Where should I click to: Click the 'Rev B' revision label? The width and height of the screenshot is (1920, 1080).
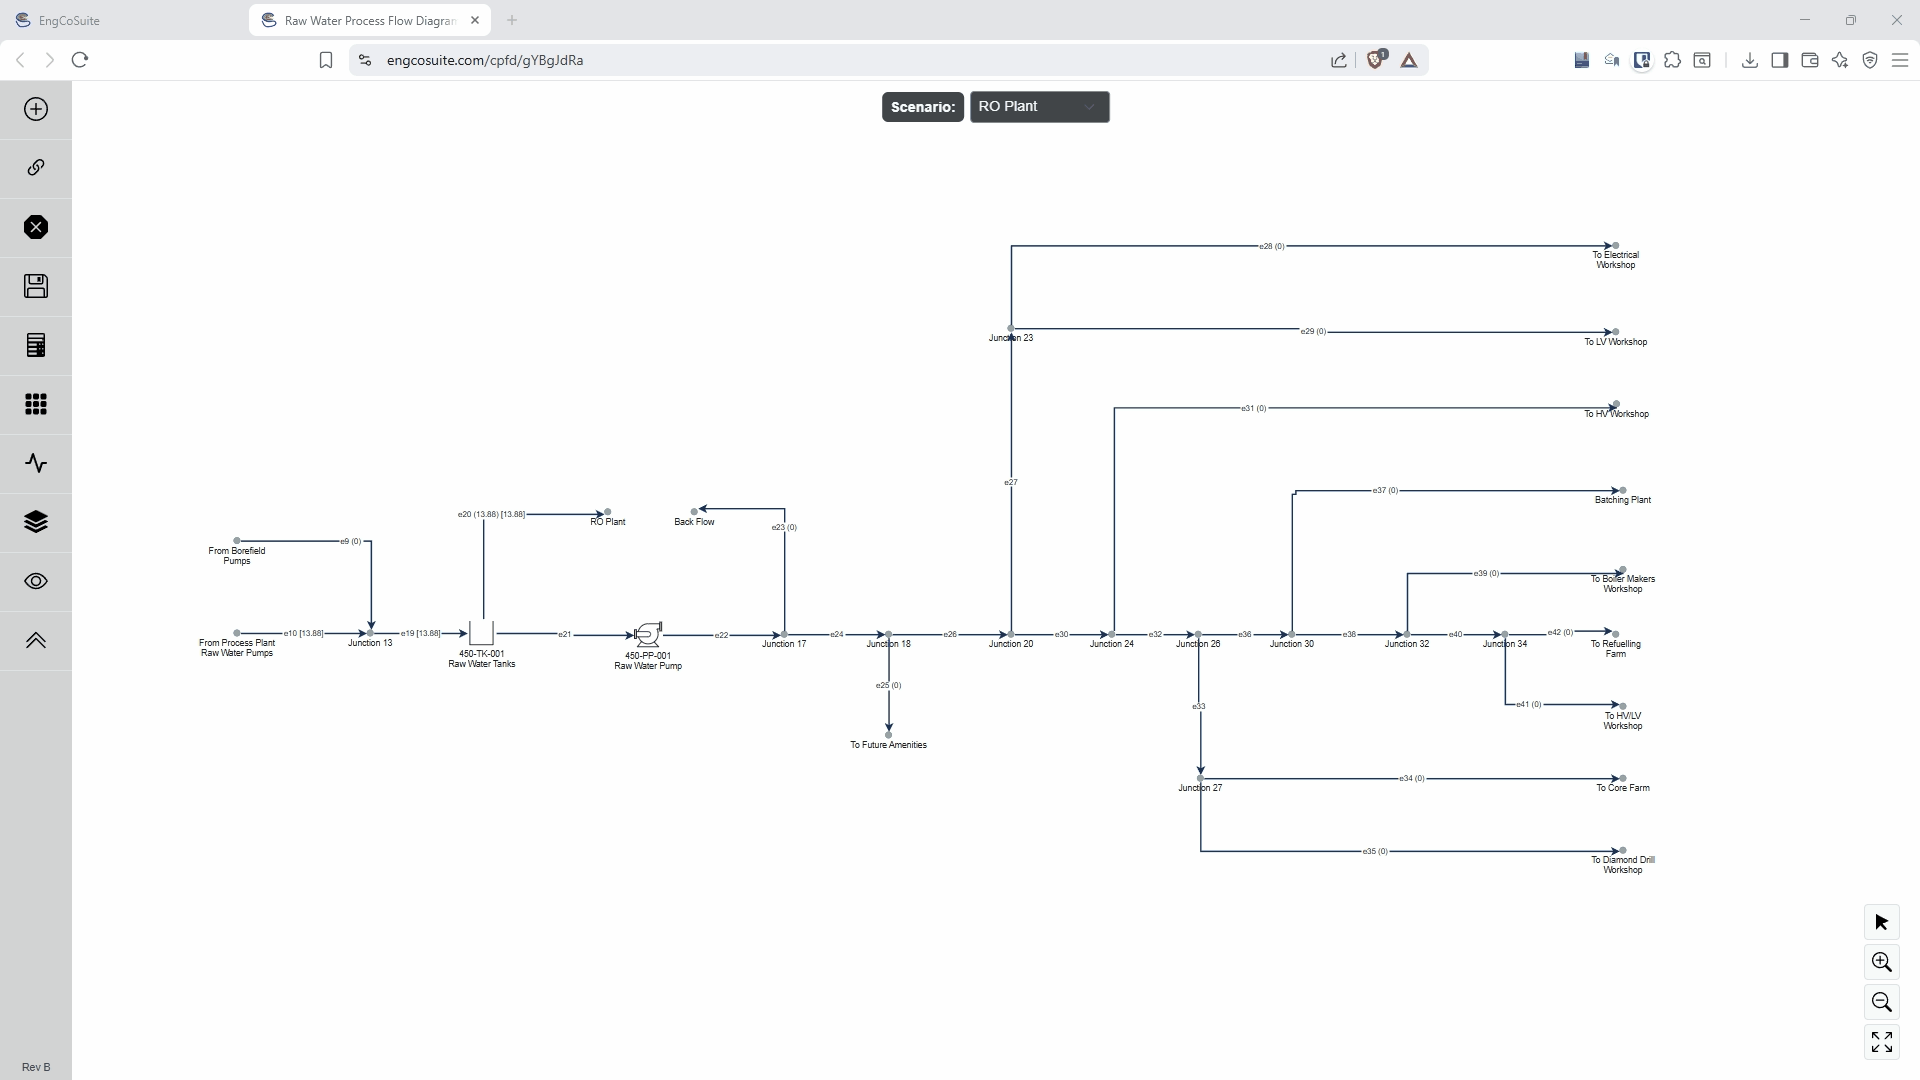pyautogui.click(x=36, y=1067)
